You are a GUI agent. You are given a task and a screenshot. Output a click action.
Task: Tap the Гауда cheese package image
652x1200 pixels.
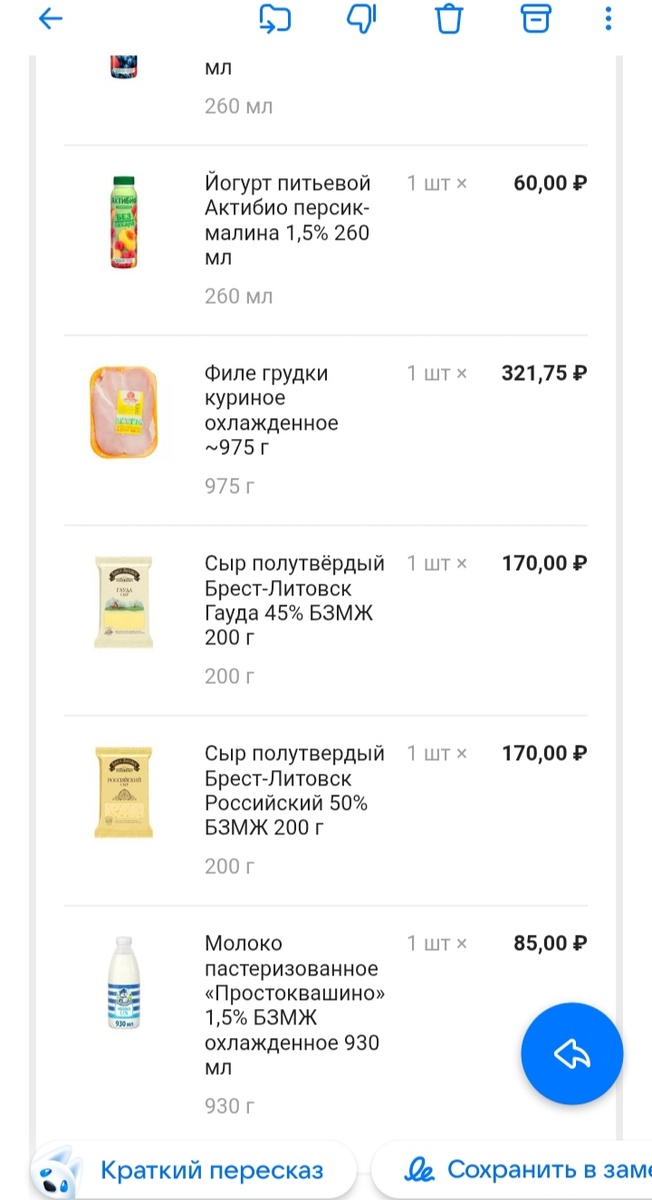coord(123,602)
